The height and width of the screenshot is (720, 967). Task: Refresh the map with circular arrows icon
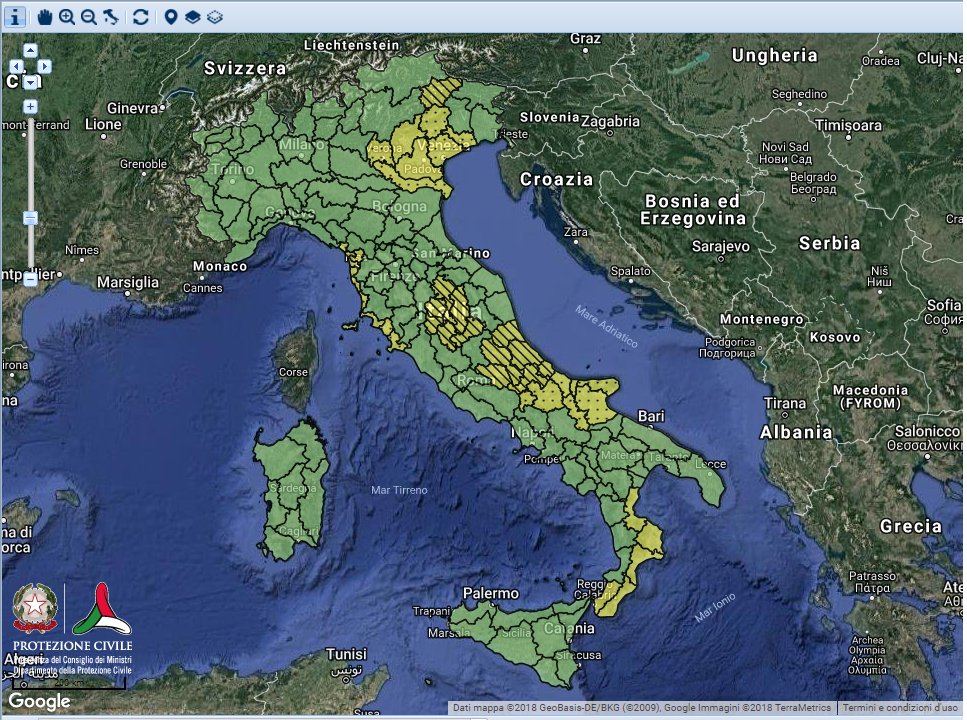(x=141, y=17)
